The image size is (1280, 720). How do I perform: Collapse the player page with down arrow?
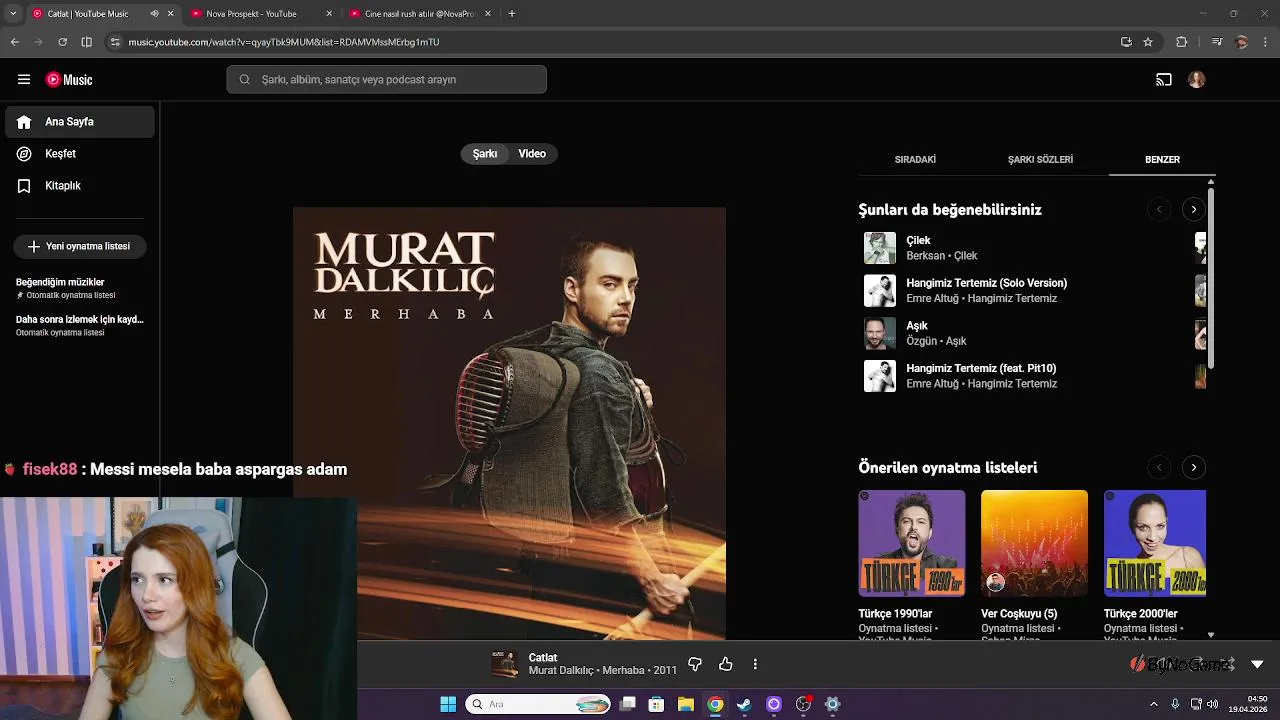[1257, 664]
